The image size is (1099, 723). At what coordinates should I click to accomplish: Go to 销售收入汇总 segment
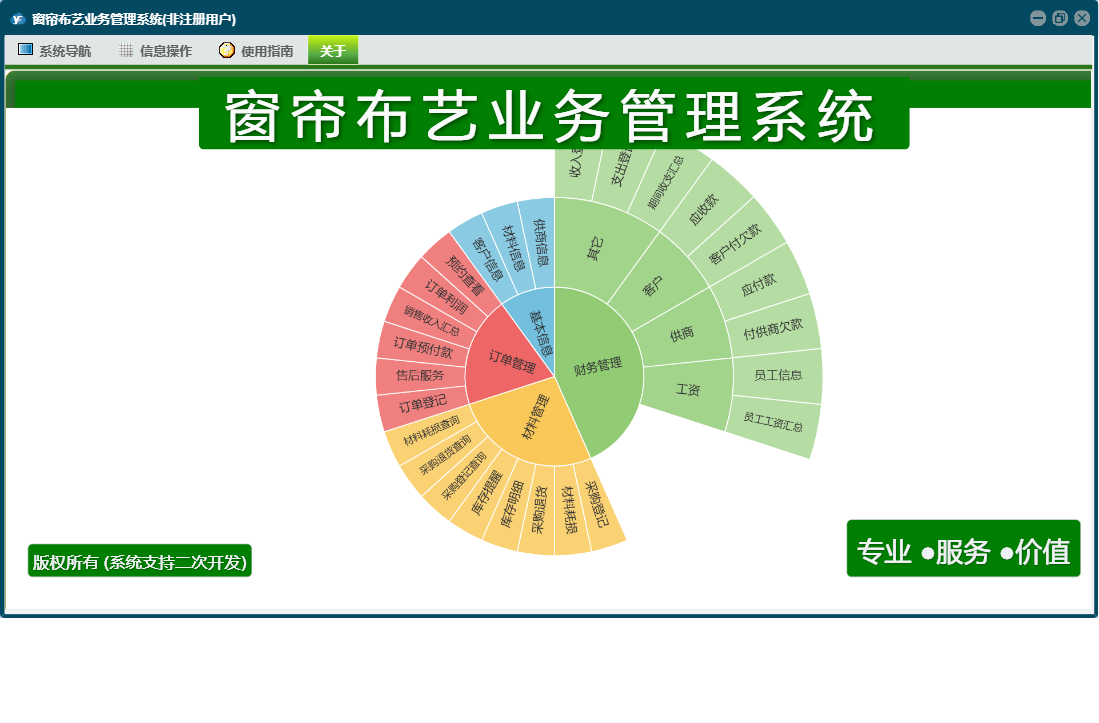(x=431, y=321)
